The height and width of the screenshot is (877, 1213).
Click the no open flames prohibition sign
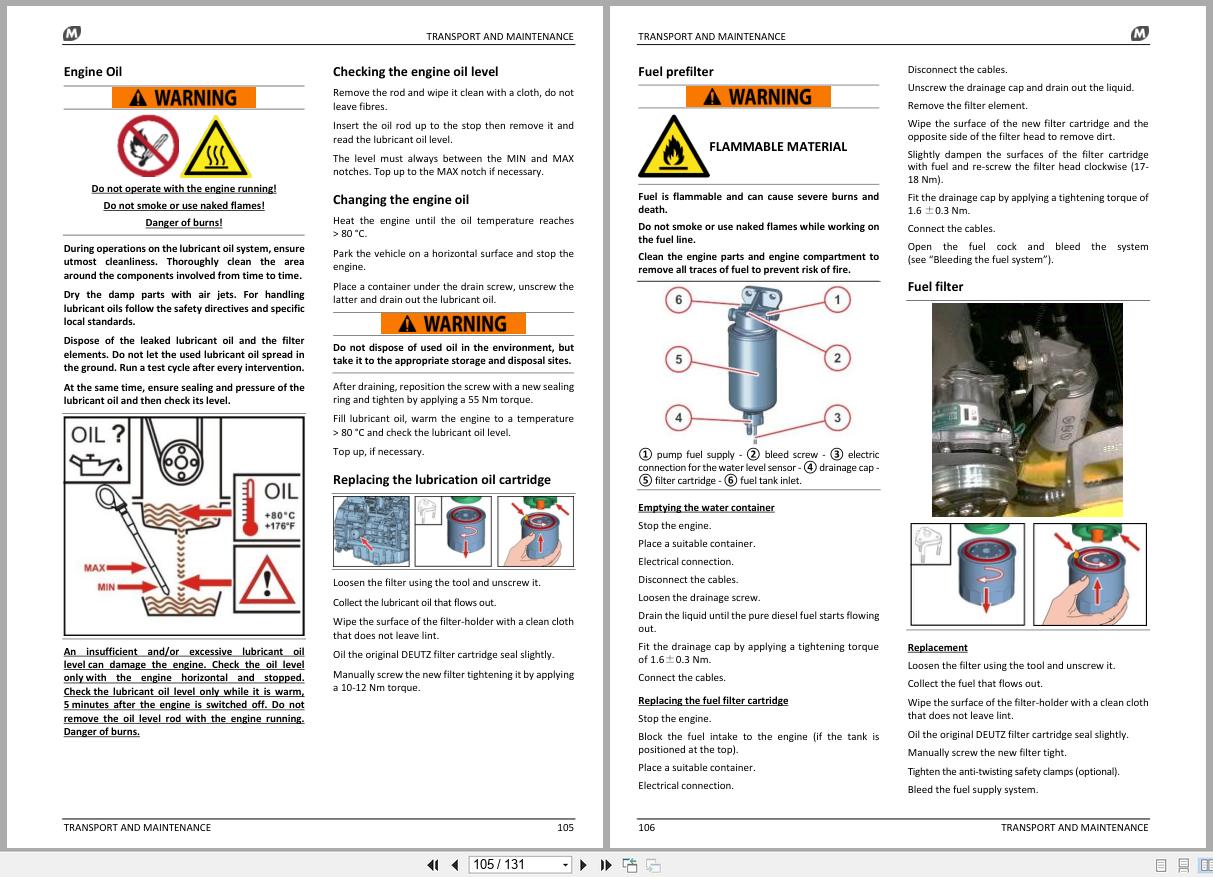[x=148, y=147]
